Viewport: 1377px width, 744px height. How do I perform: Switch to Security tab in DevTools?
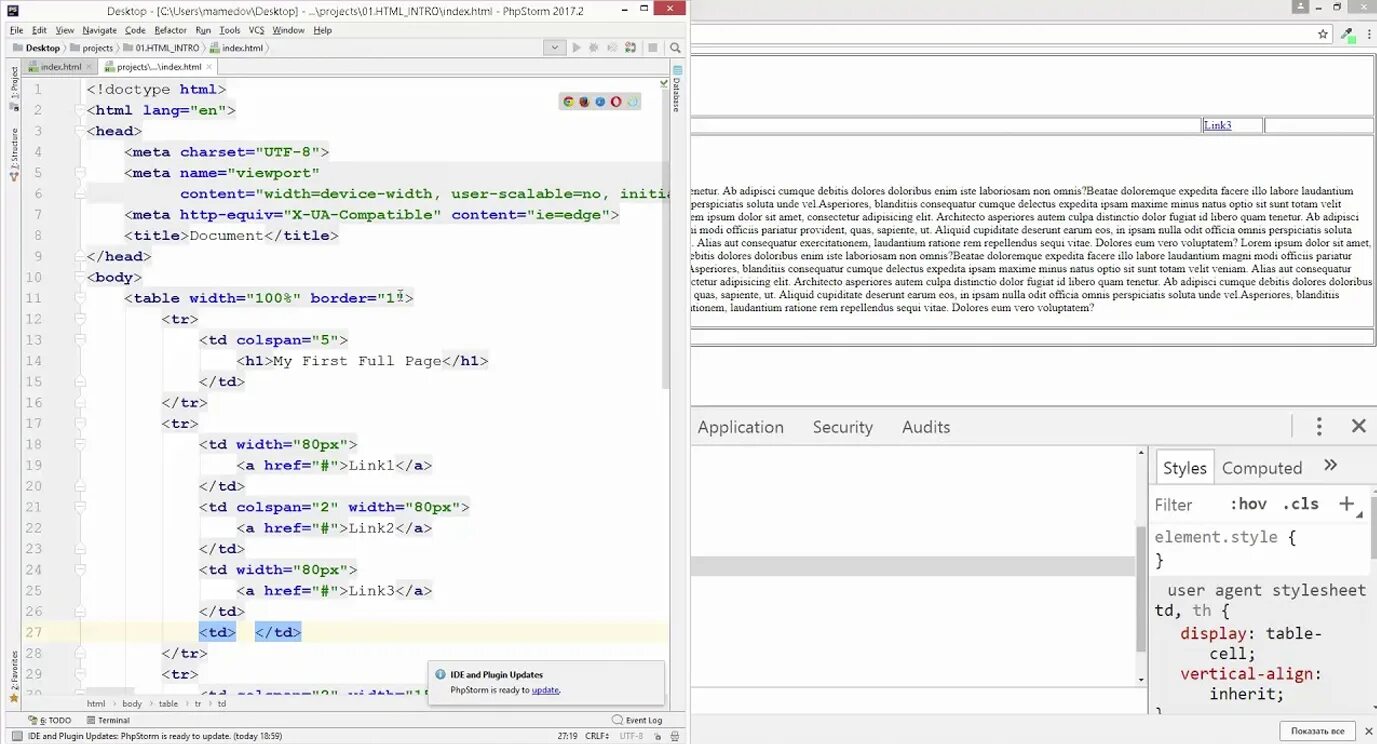[842, 427]
